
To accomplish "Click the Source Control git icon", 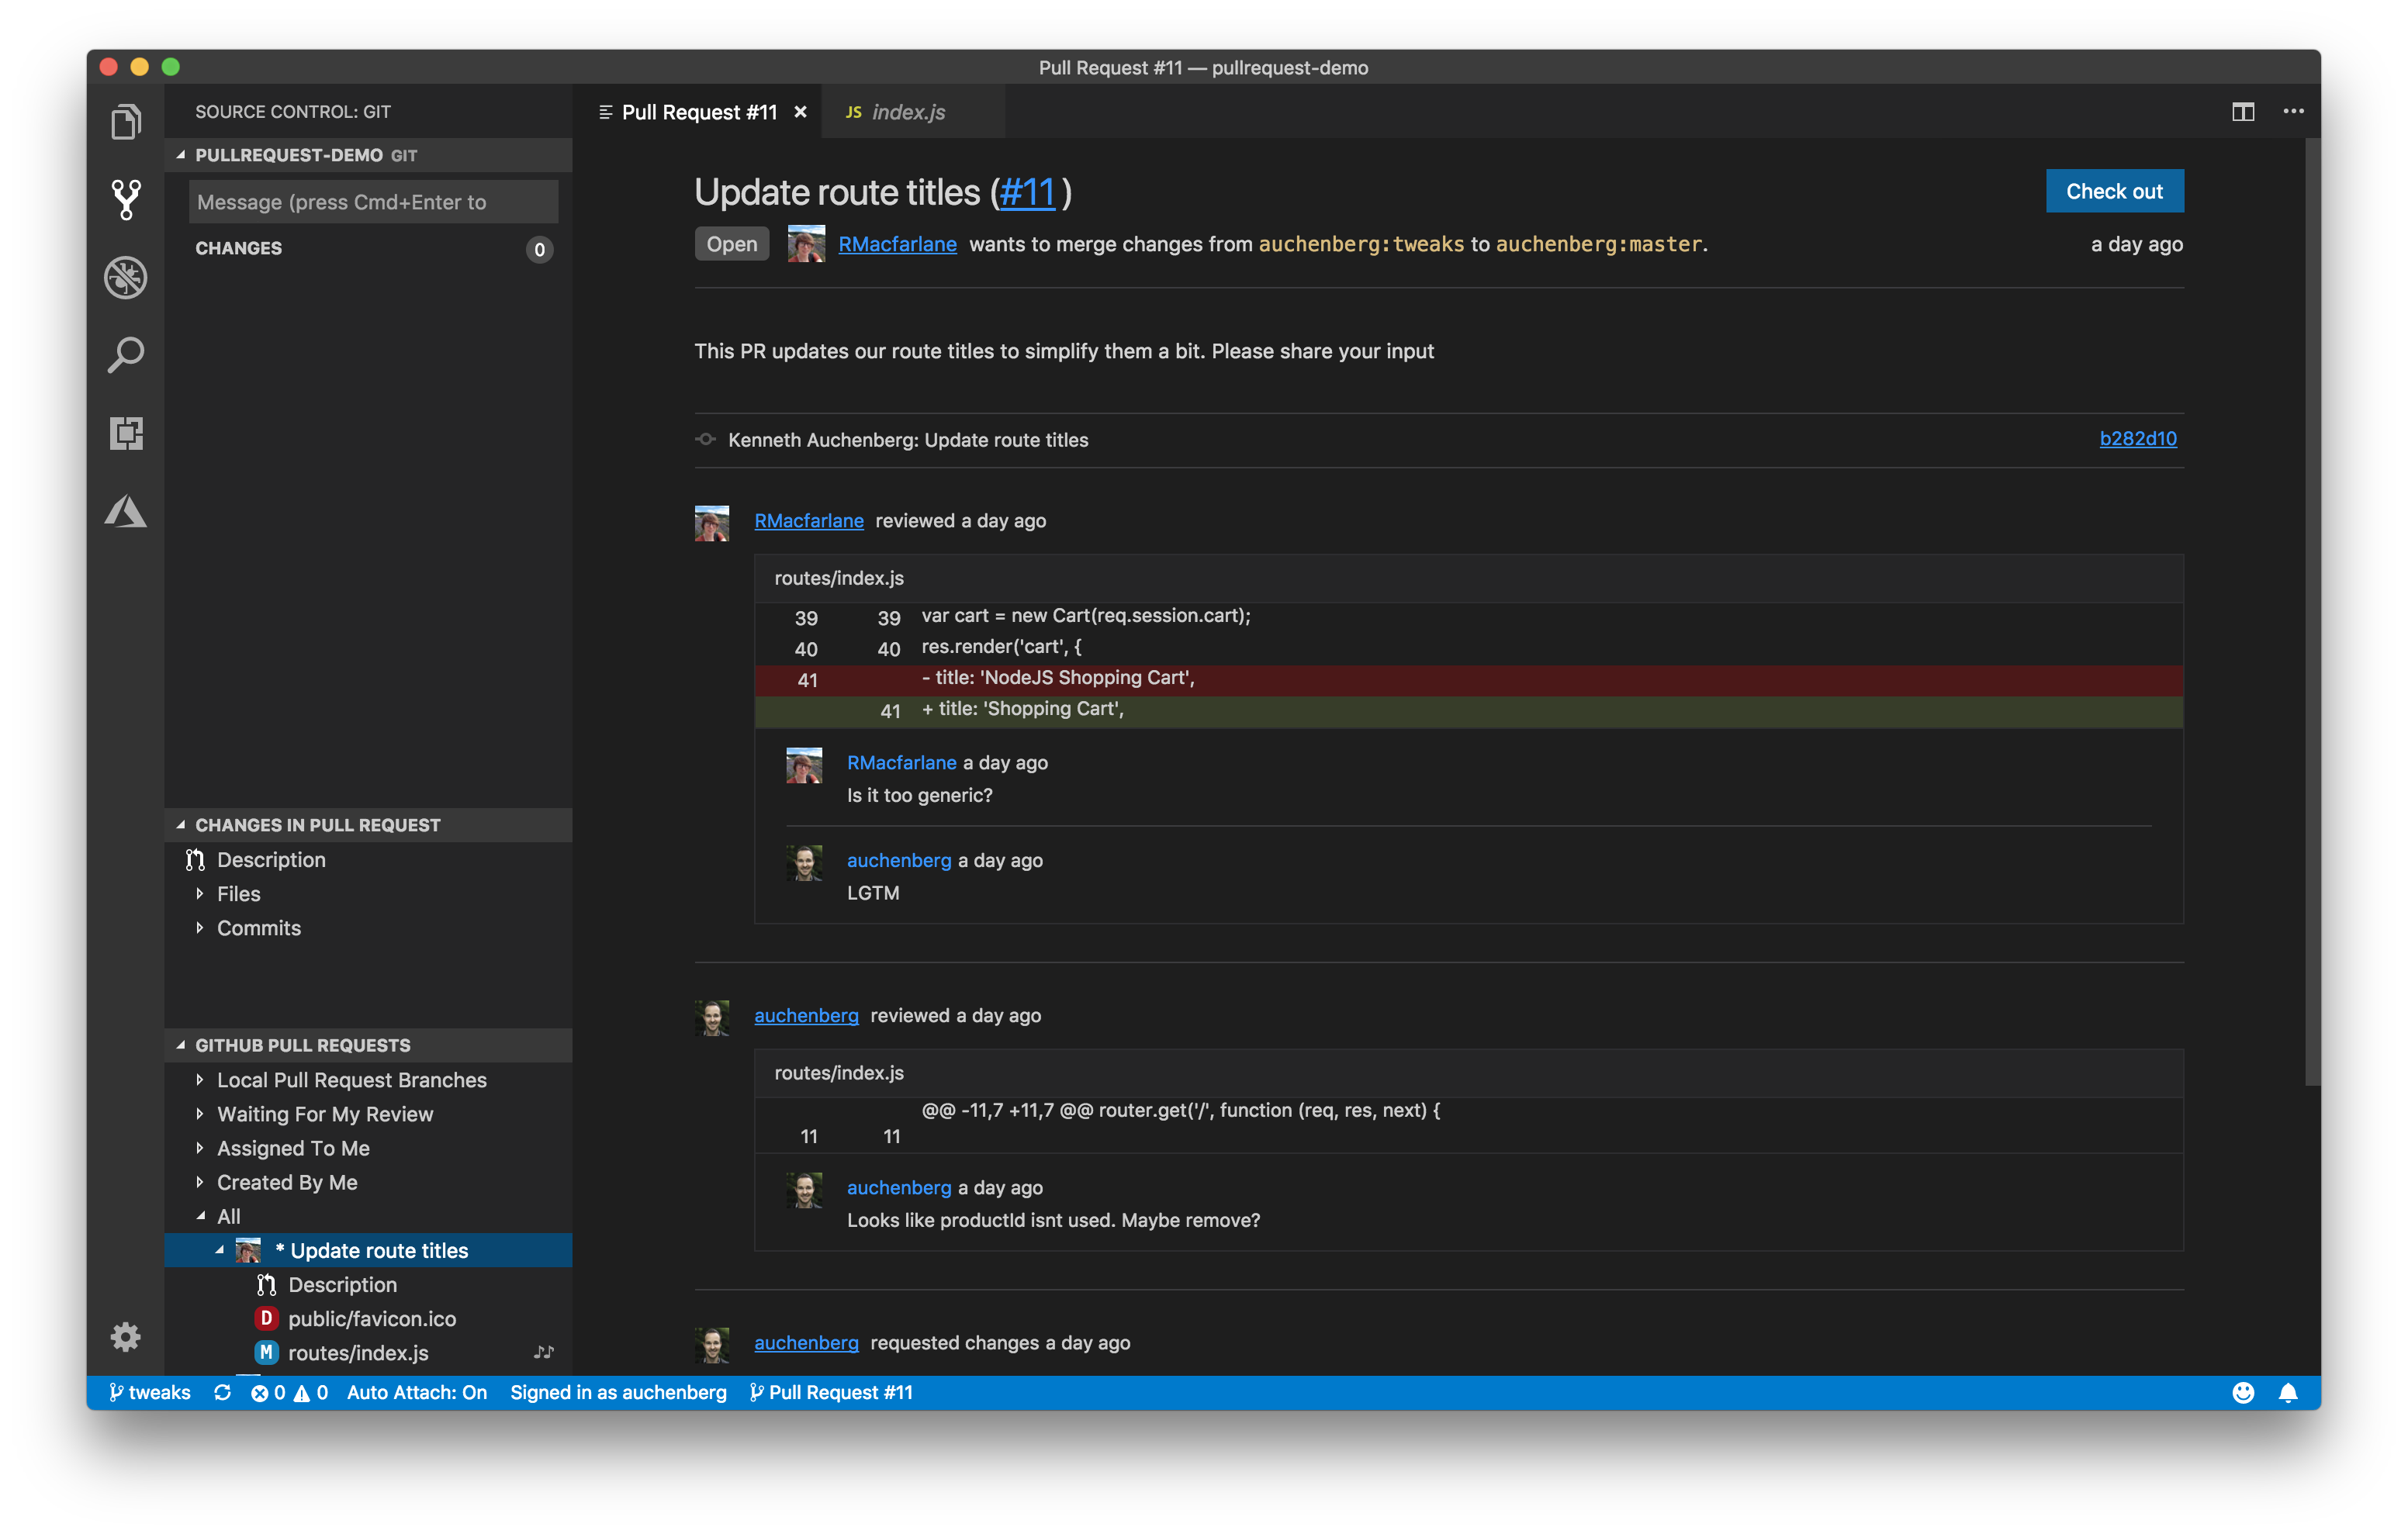I will [125, 196].
